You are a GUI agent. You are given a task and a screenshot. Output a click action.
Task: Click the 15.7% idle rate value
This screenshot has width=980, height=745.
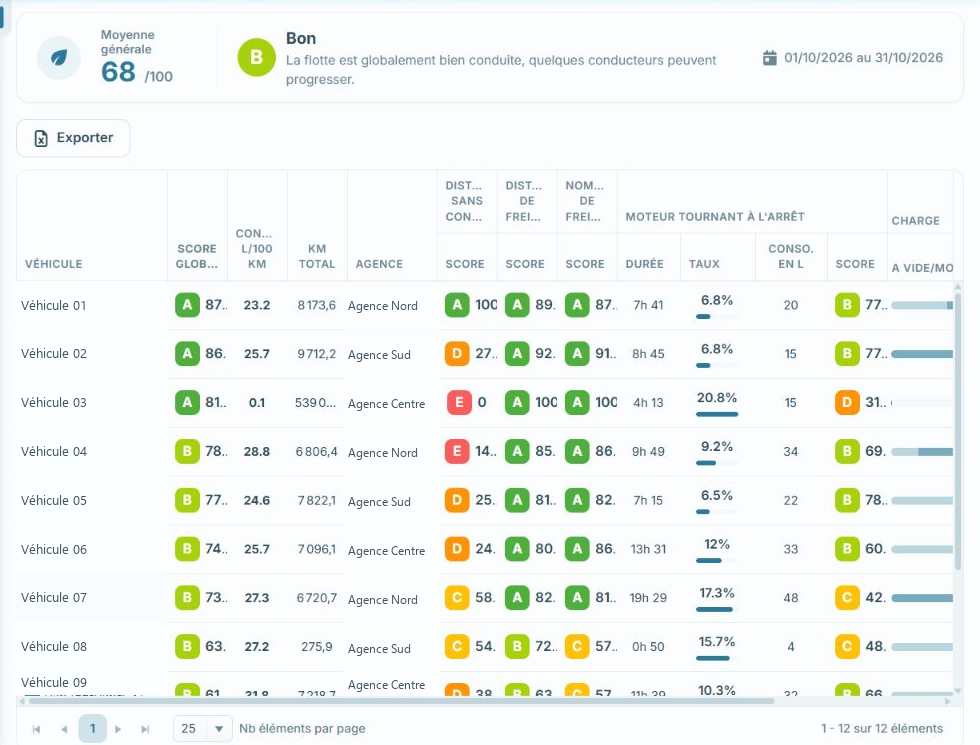click(x=717, y=641)
